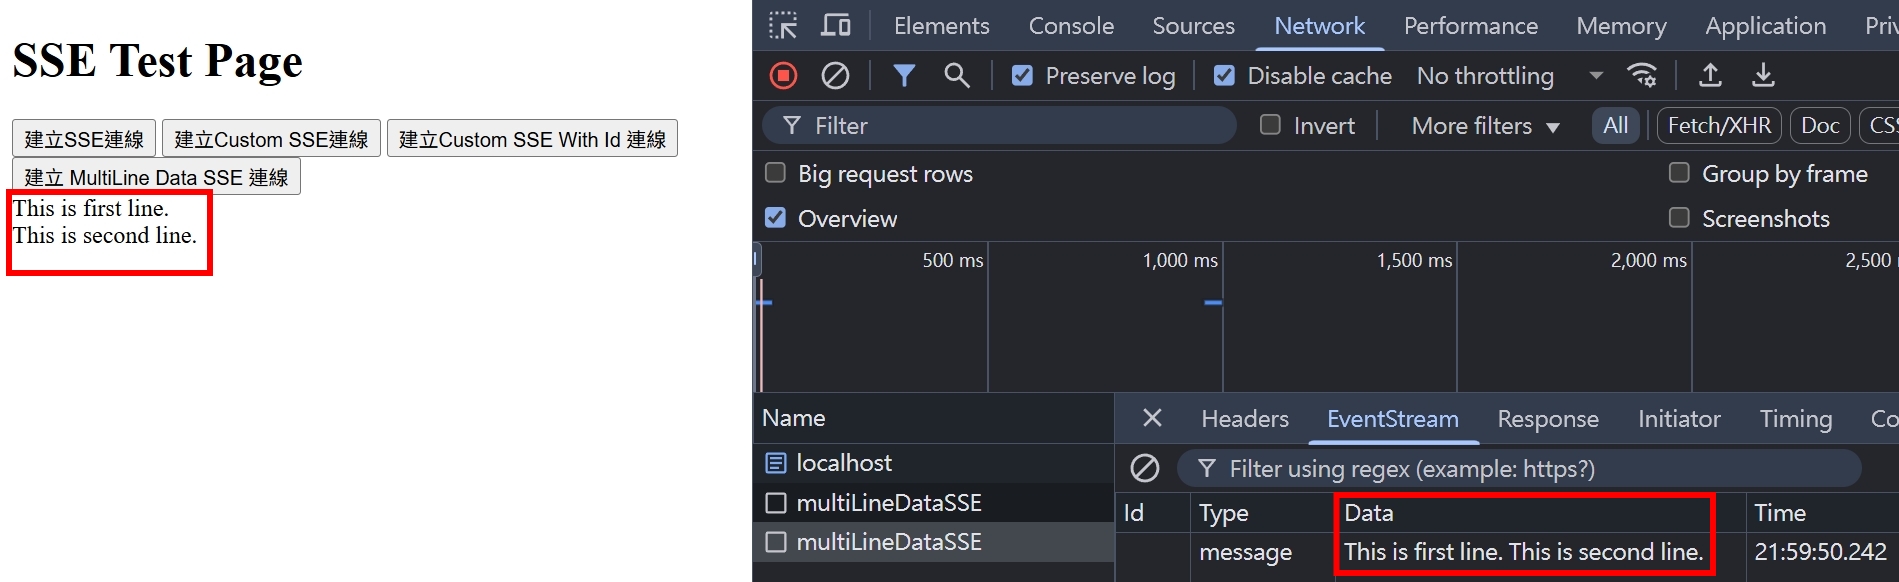
Task: Click the 2,000 ms overview marker
Action: 1648,260
